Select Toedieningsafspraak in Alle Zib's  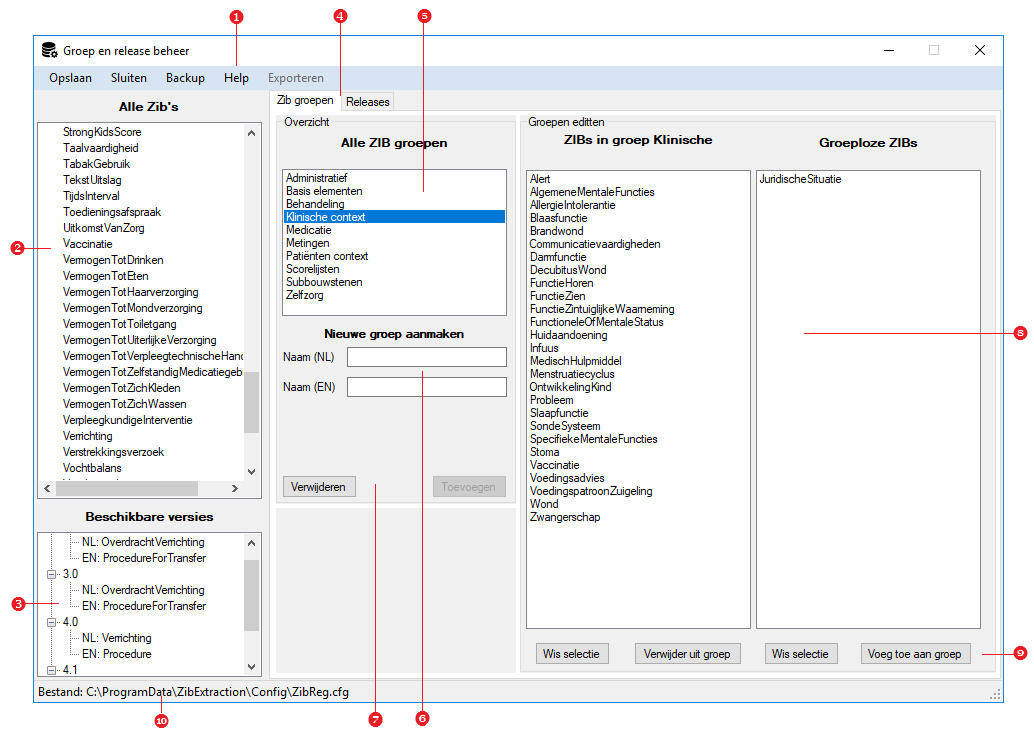click(112, 212)
